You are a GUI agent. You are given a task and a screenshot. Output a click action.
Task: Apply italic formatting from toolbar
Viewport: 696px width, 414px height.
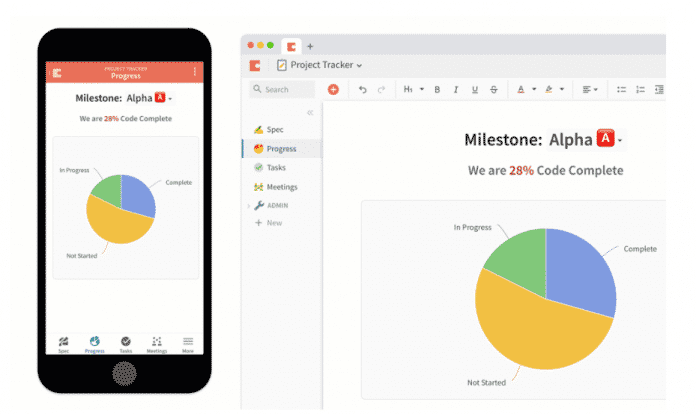[x=455, y=89]
